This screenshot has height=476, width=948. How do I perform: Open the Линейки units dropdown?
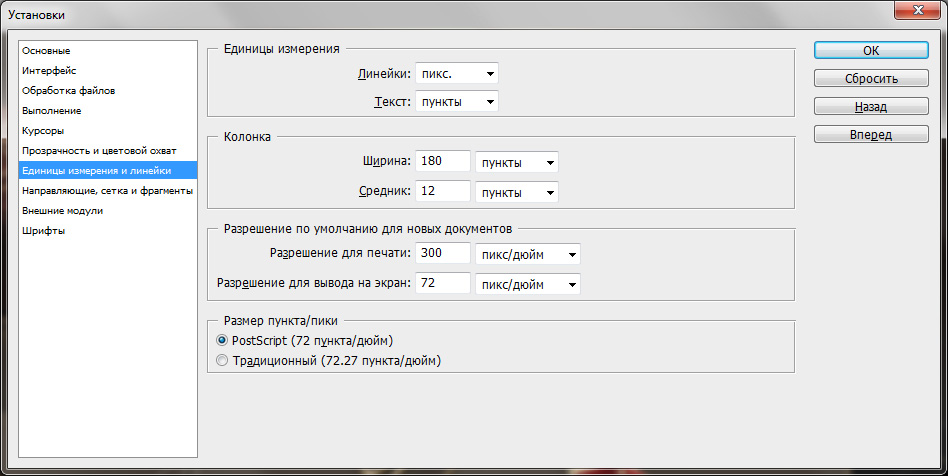click(456, 73)
